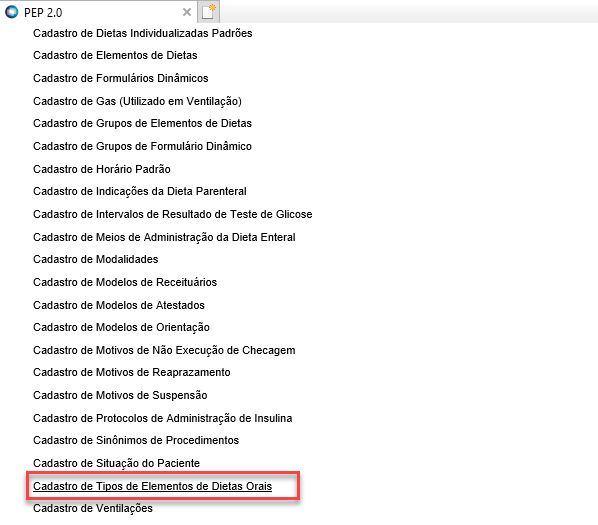Open Cadastro de Indicações da Dieta Parenteral
Screen dimensions: 598x525
pos(140,191)
